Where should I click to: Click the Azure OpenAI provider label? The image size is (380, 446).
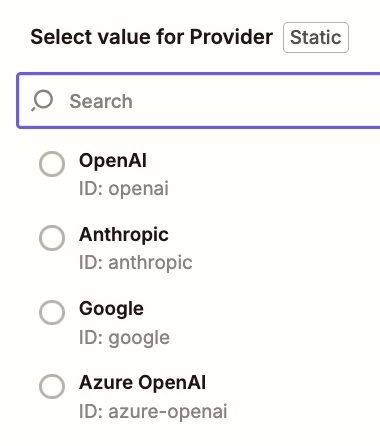point(142,382)
